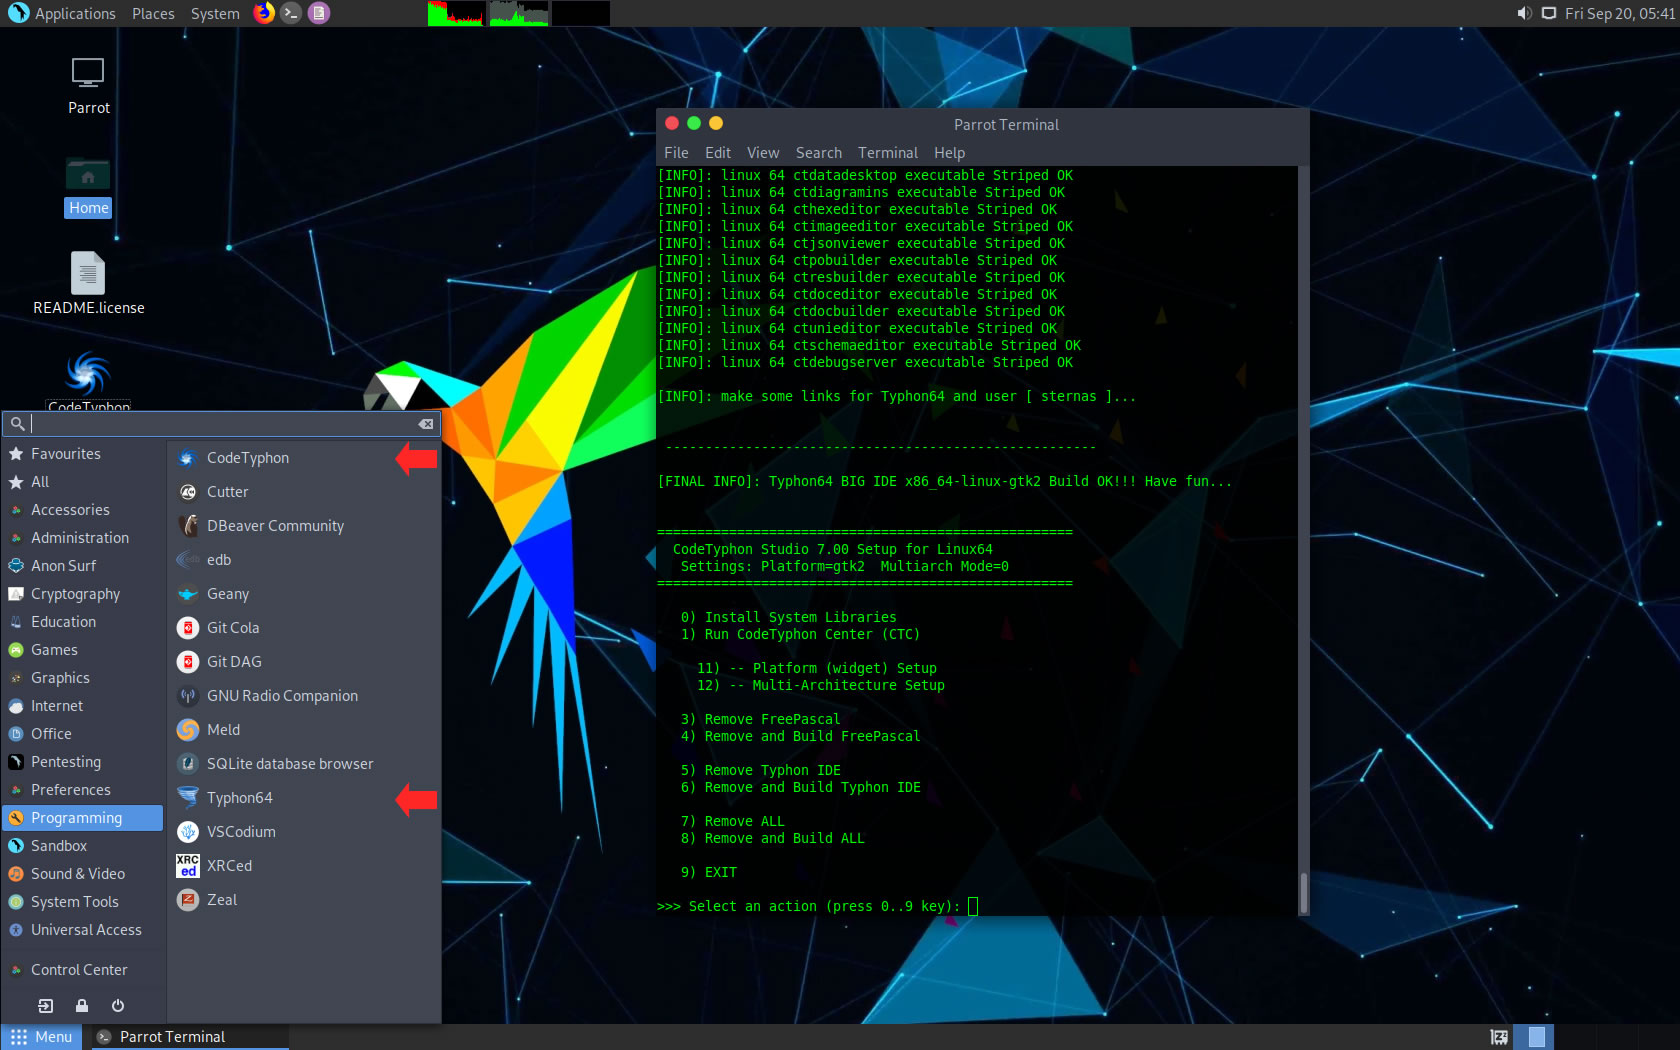Open Sound & Video category
The height and width of the screenshot is (1050, 1680).
click(83, 874)
